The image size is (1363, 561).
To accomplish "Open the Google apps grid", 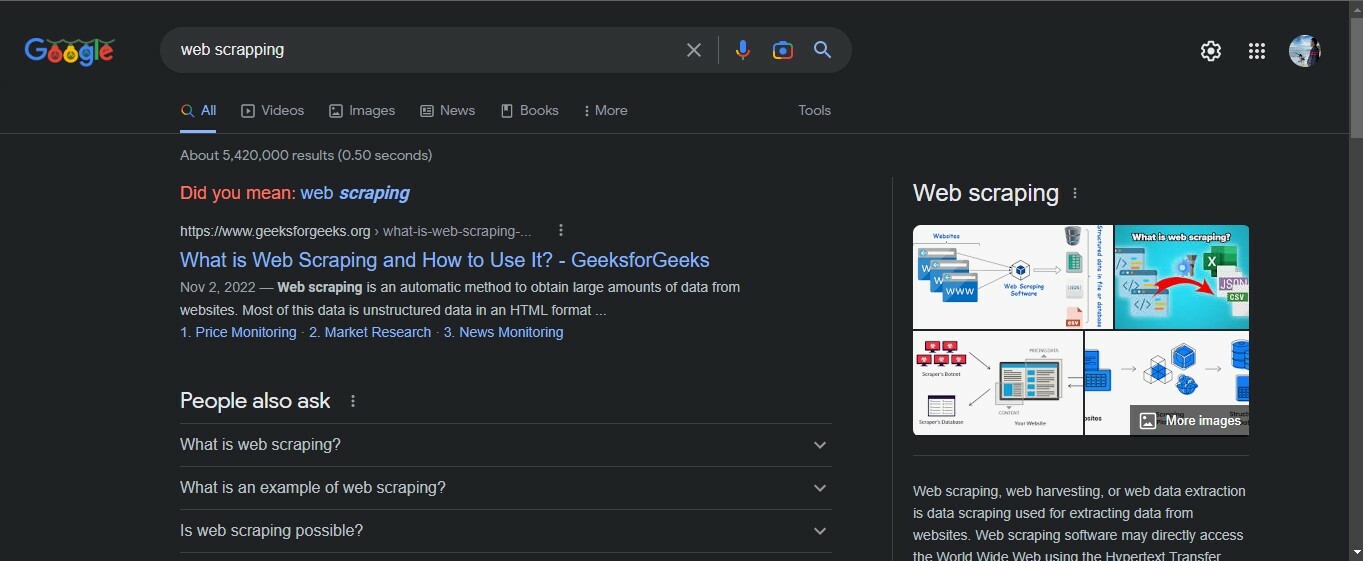I will pos(1257,51).
